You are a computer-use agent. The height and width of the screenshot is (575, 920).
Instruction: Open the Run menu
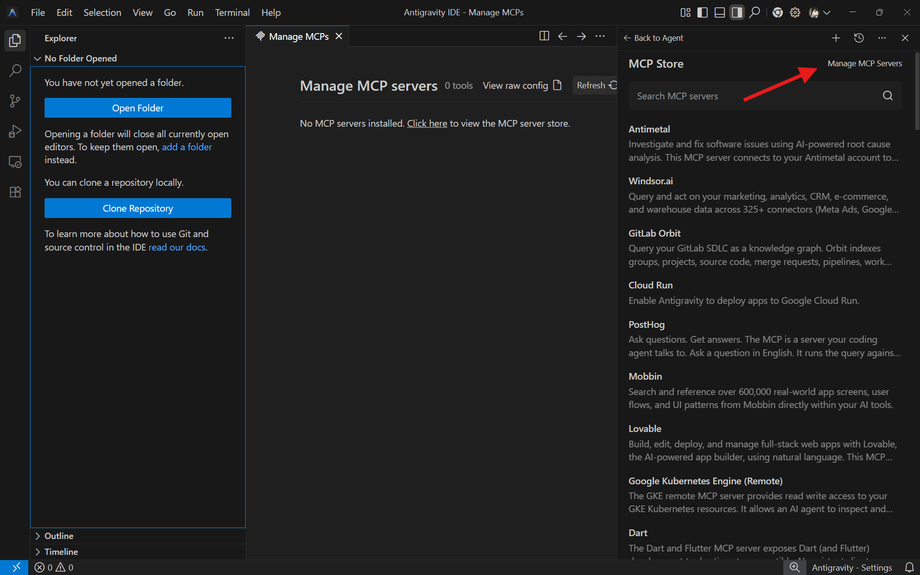point(195,12)
